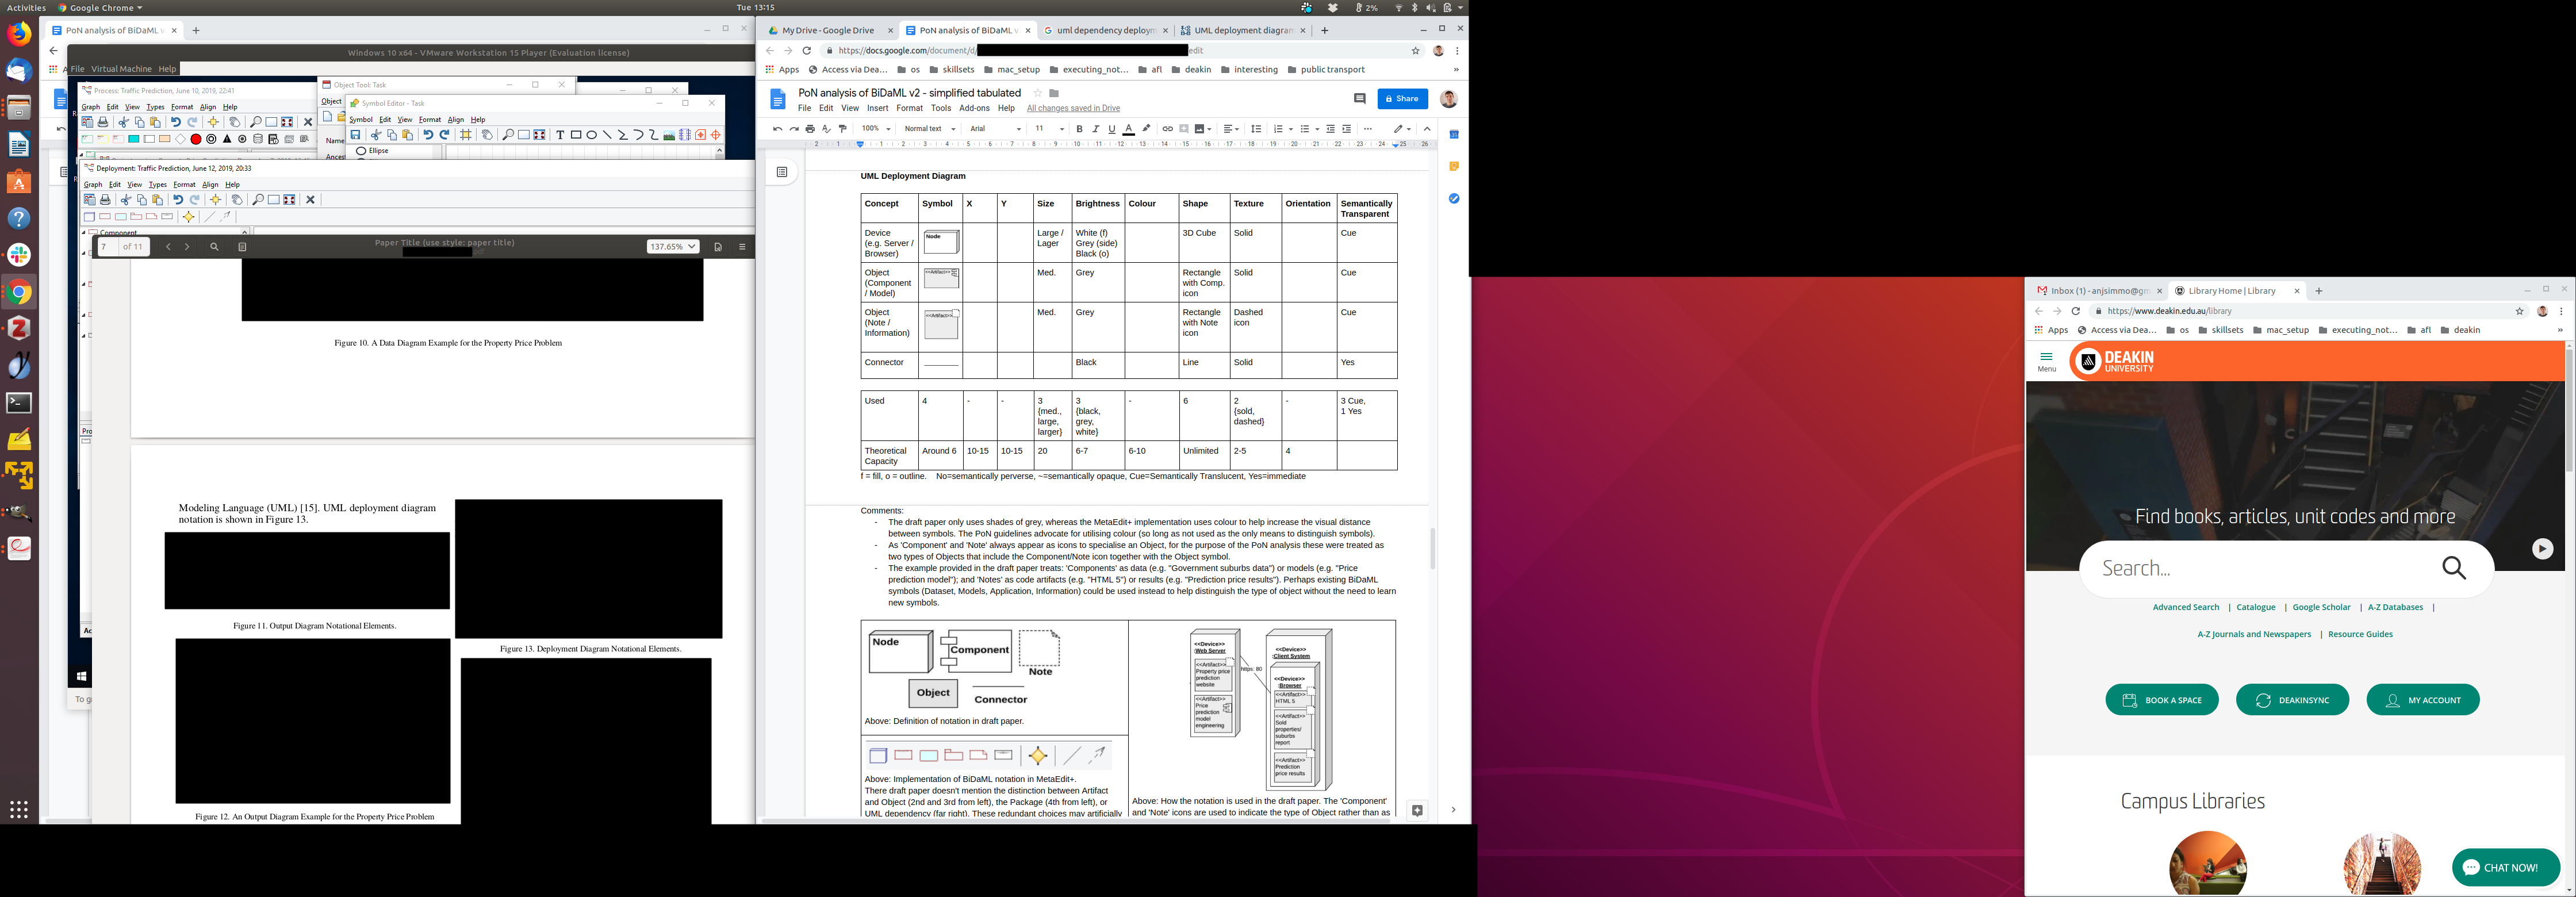Click the text color swatch button
Screen dimensions: 2576x897
[1128, 129]
